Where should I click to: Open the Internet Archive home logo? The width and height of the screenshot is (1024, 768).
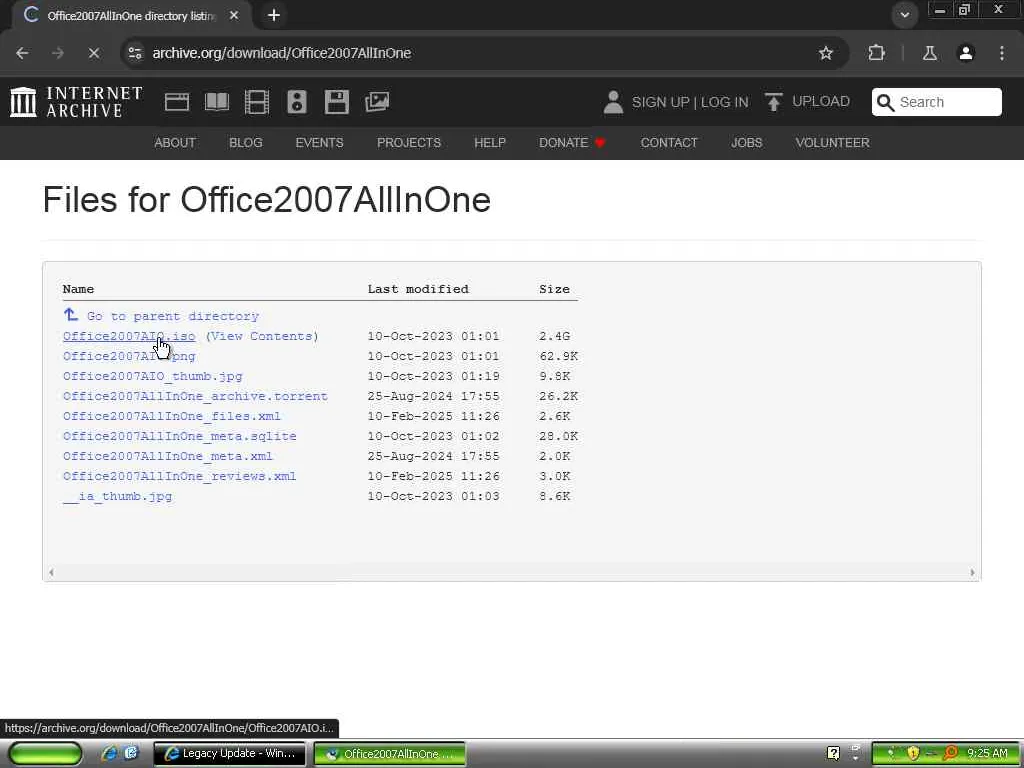(76, 102)
